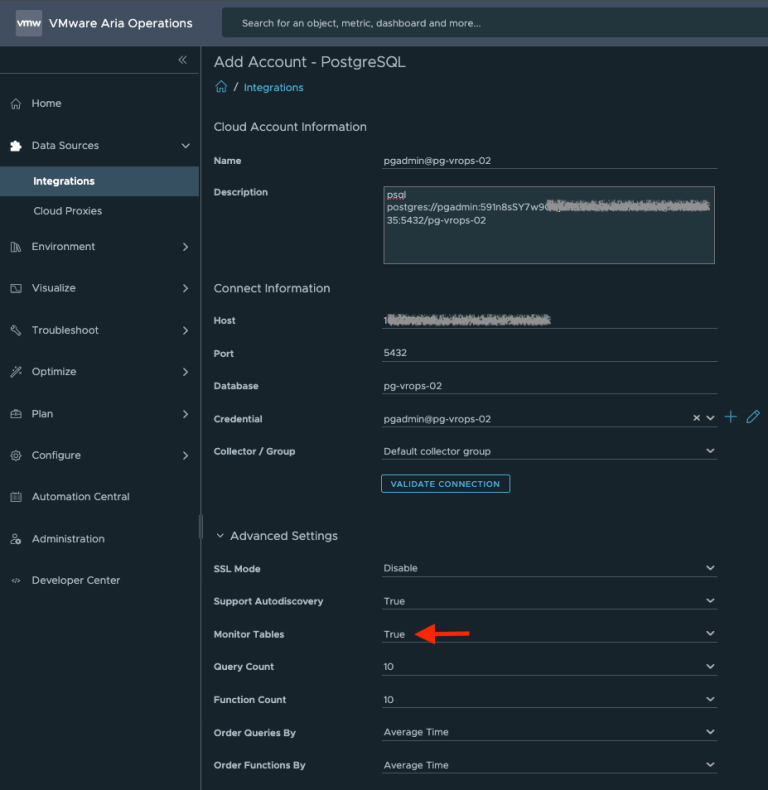Edit credential using the pencil icon
Image resolution: width=768 pixels, height=790 pixels.
pos(753,417)
